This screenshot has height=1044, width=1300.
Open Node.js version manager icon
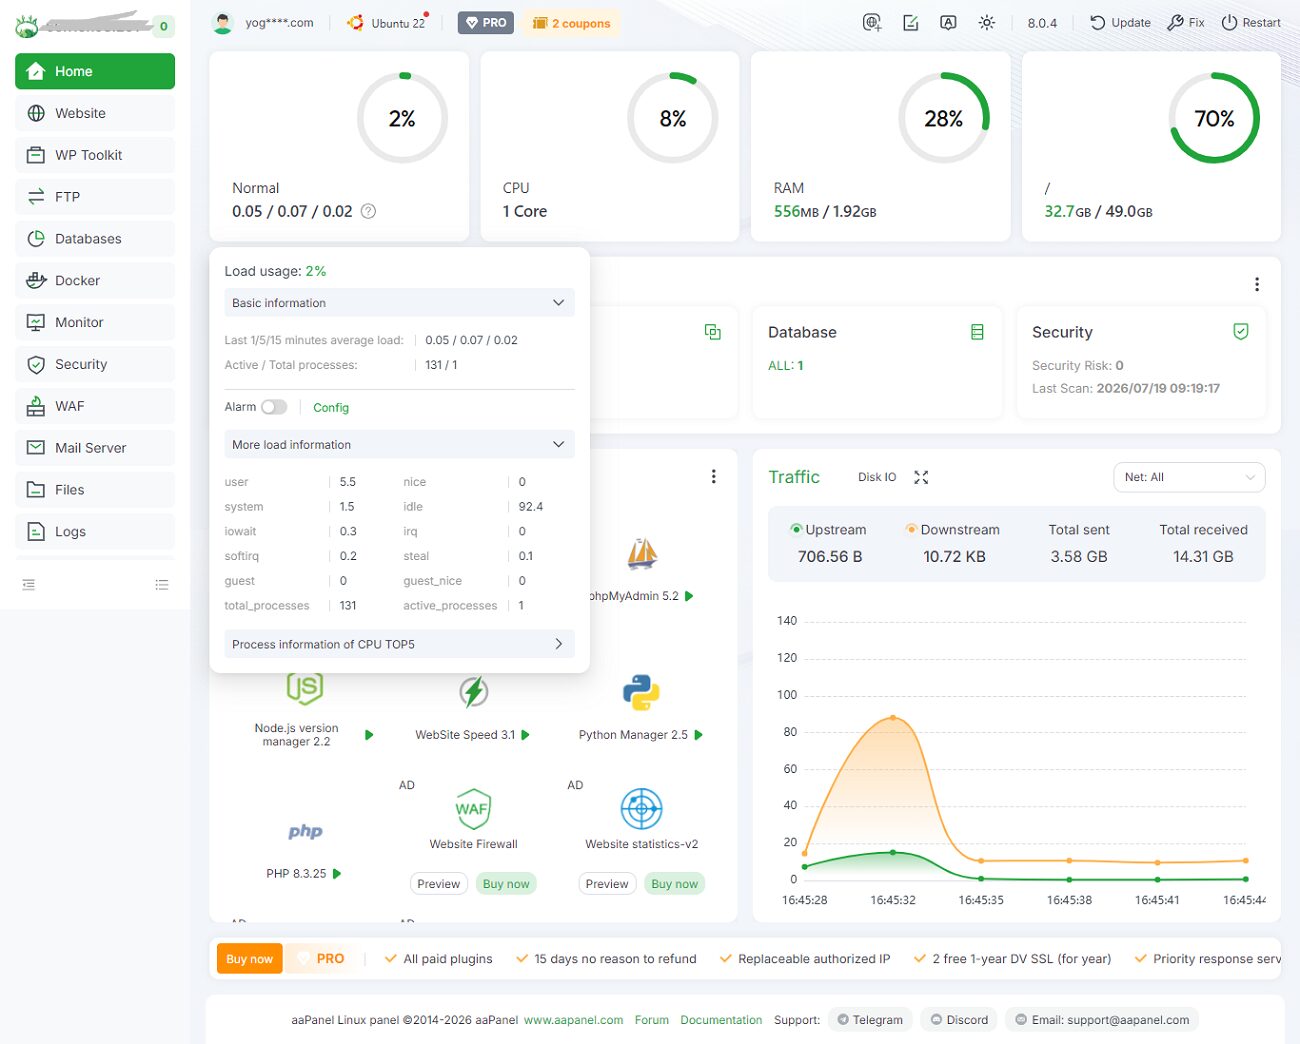[x=305, y=688]
